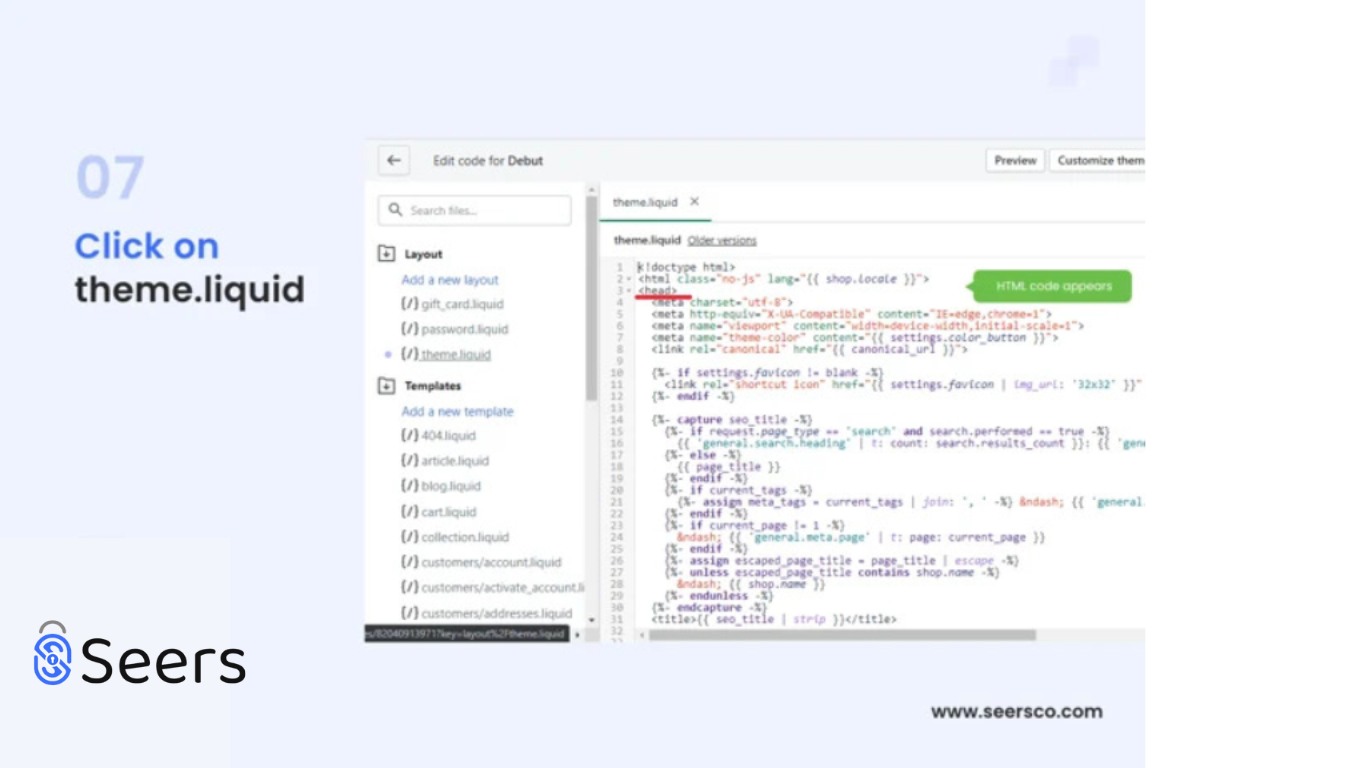This screenshot has width=1366, height=768.
Task: Fold code at line 2 arrow
Action: (629, 279)
